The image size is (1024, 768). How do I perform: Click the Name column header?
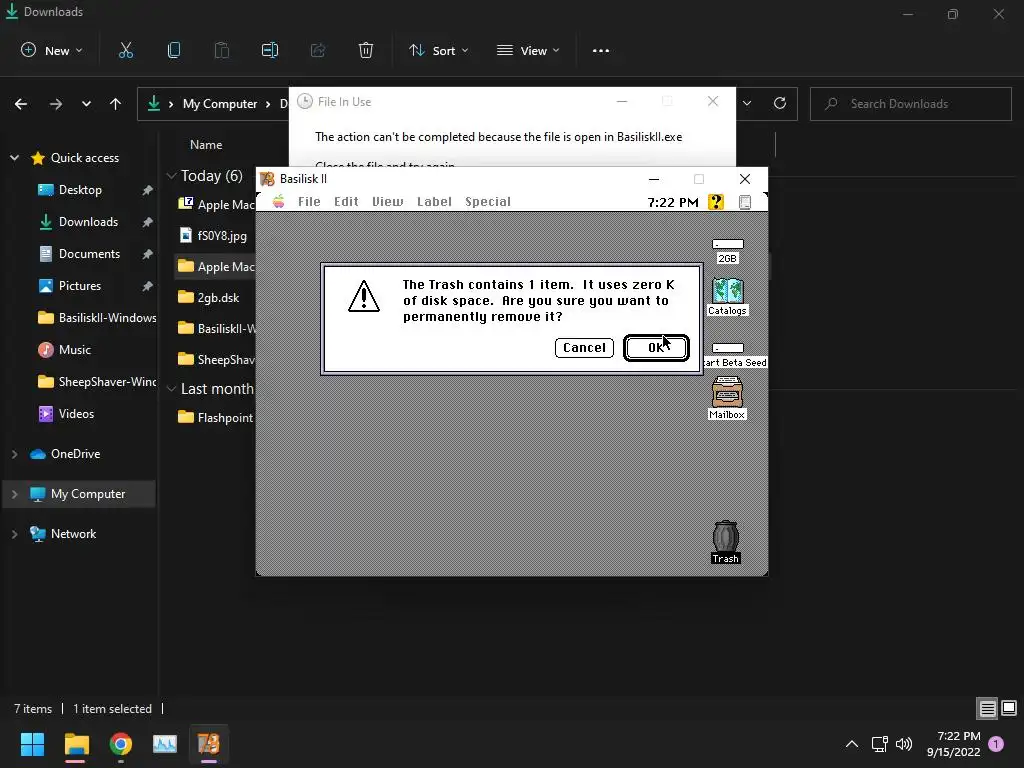click(206, 145)
